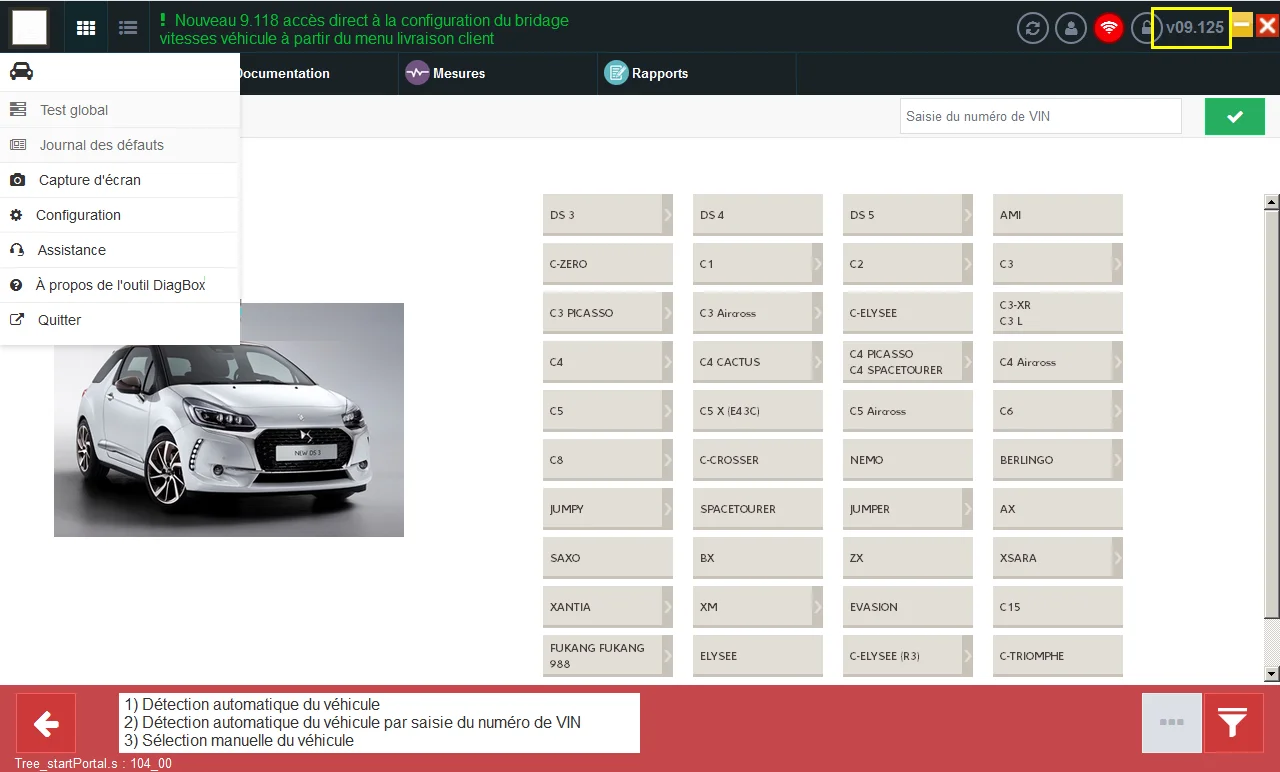Screen dimensions: 1280x772
Task: Open Configuration from the side menu
Action: pos(120,215)
